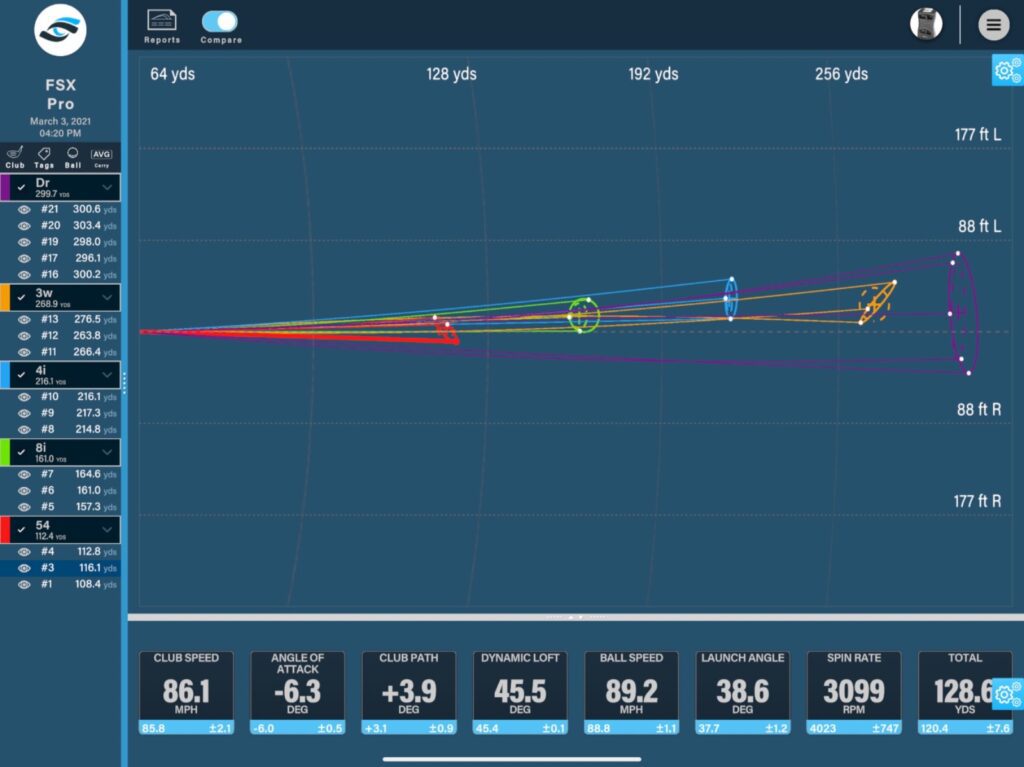Viewport: 1024px width, 767px height.
Task: Open data tiles settings gear icon
Action: (1008, 694)
